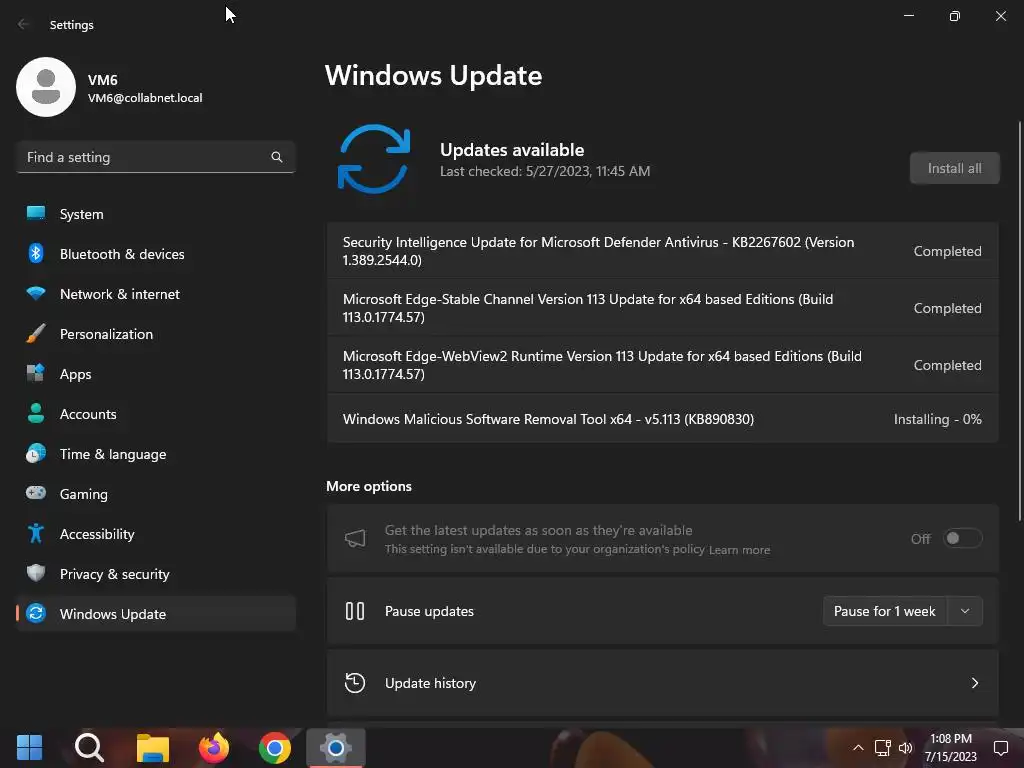The image size is (1024, 768).
Task: Open the network tray icon
Action: click(882, 748)
